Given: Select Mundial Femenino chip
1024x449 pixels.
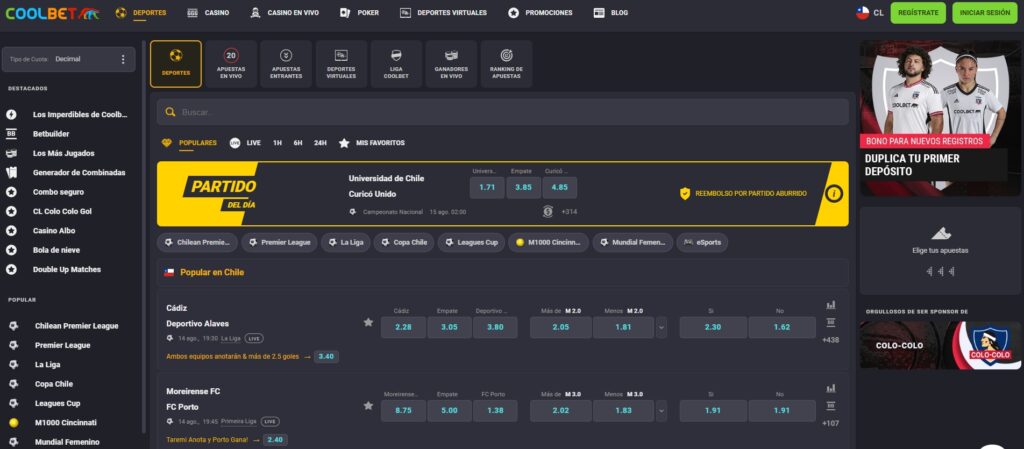Looking at the screenshot, I should coord(633,243).
